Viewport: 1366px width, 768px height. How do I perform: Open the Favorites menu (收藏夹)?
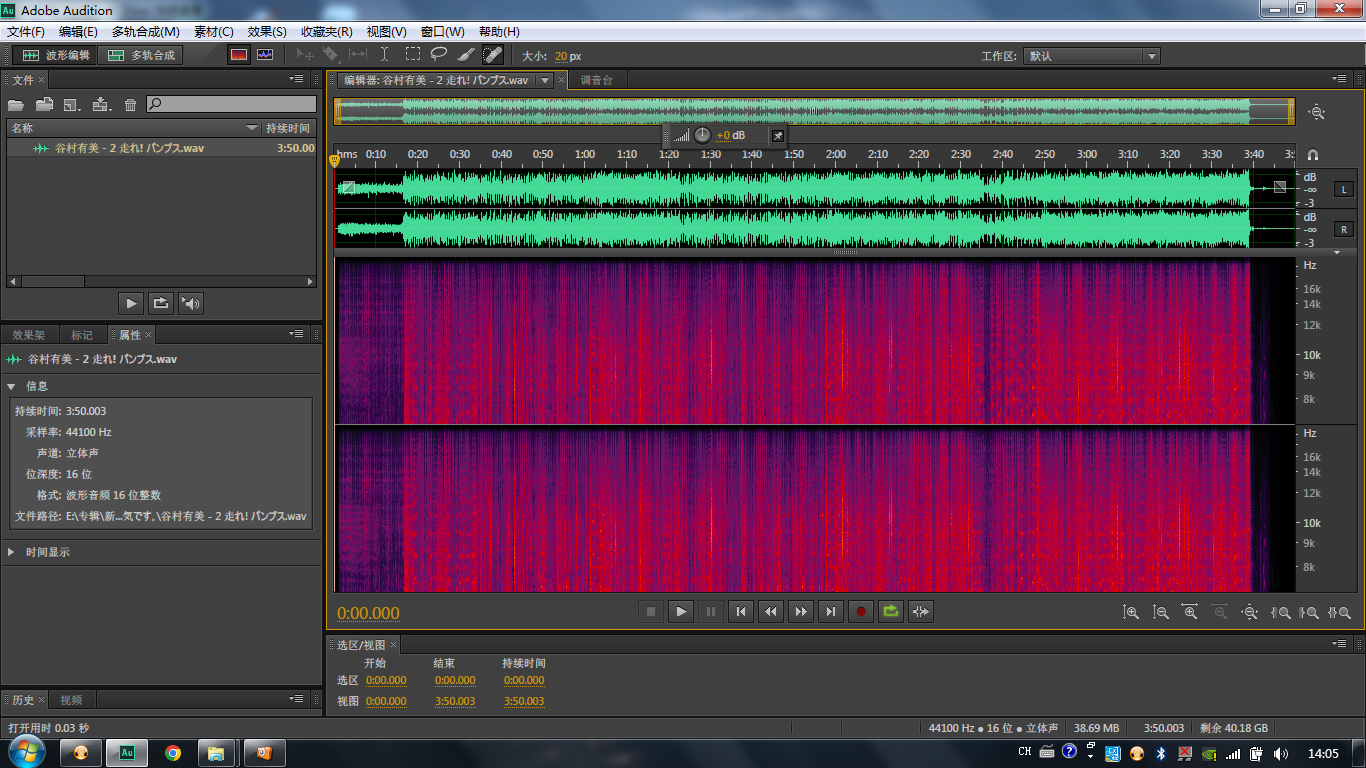click(326, 32)
